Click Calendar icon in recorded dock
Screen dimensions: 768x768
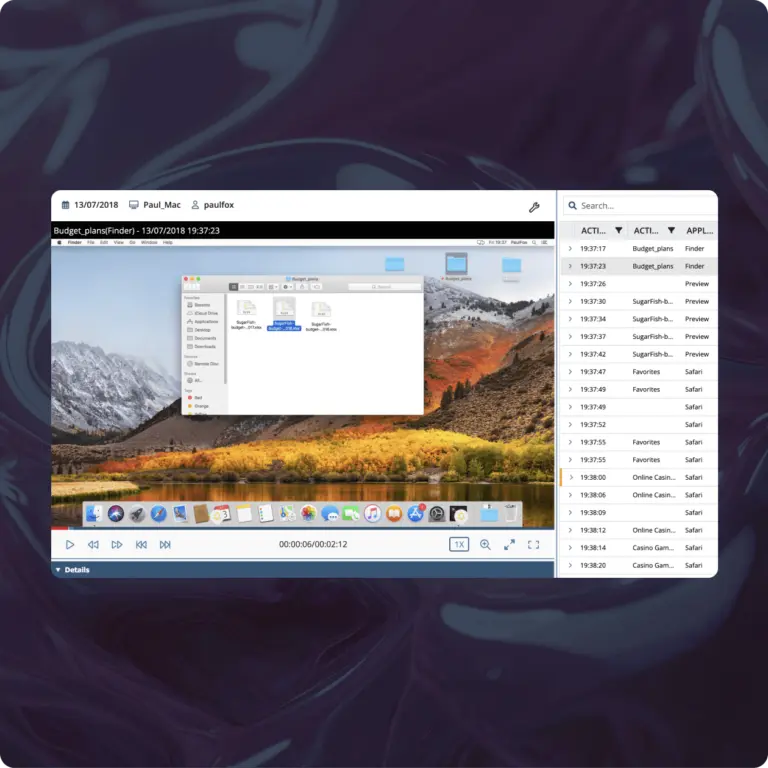point(222,514)
